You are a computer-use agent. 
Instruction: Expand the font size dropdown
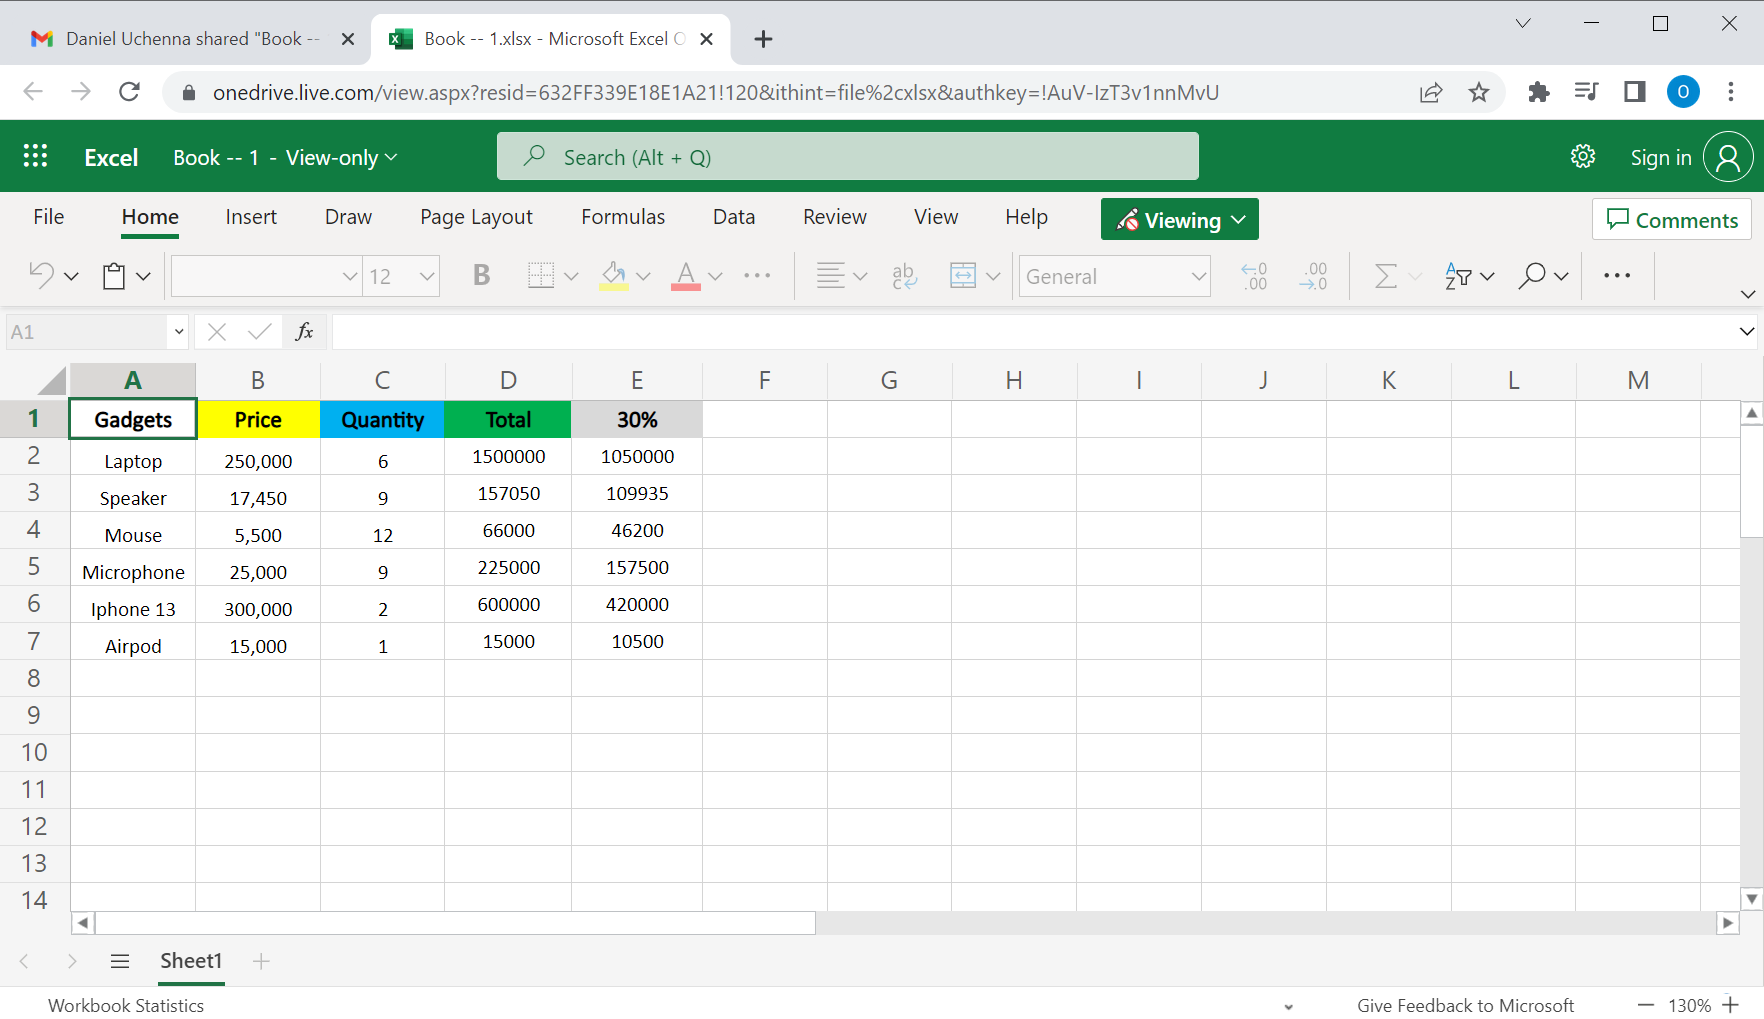coord(426,276)
